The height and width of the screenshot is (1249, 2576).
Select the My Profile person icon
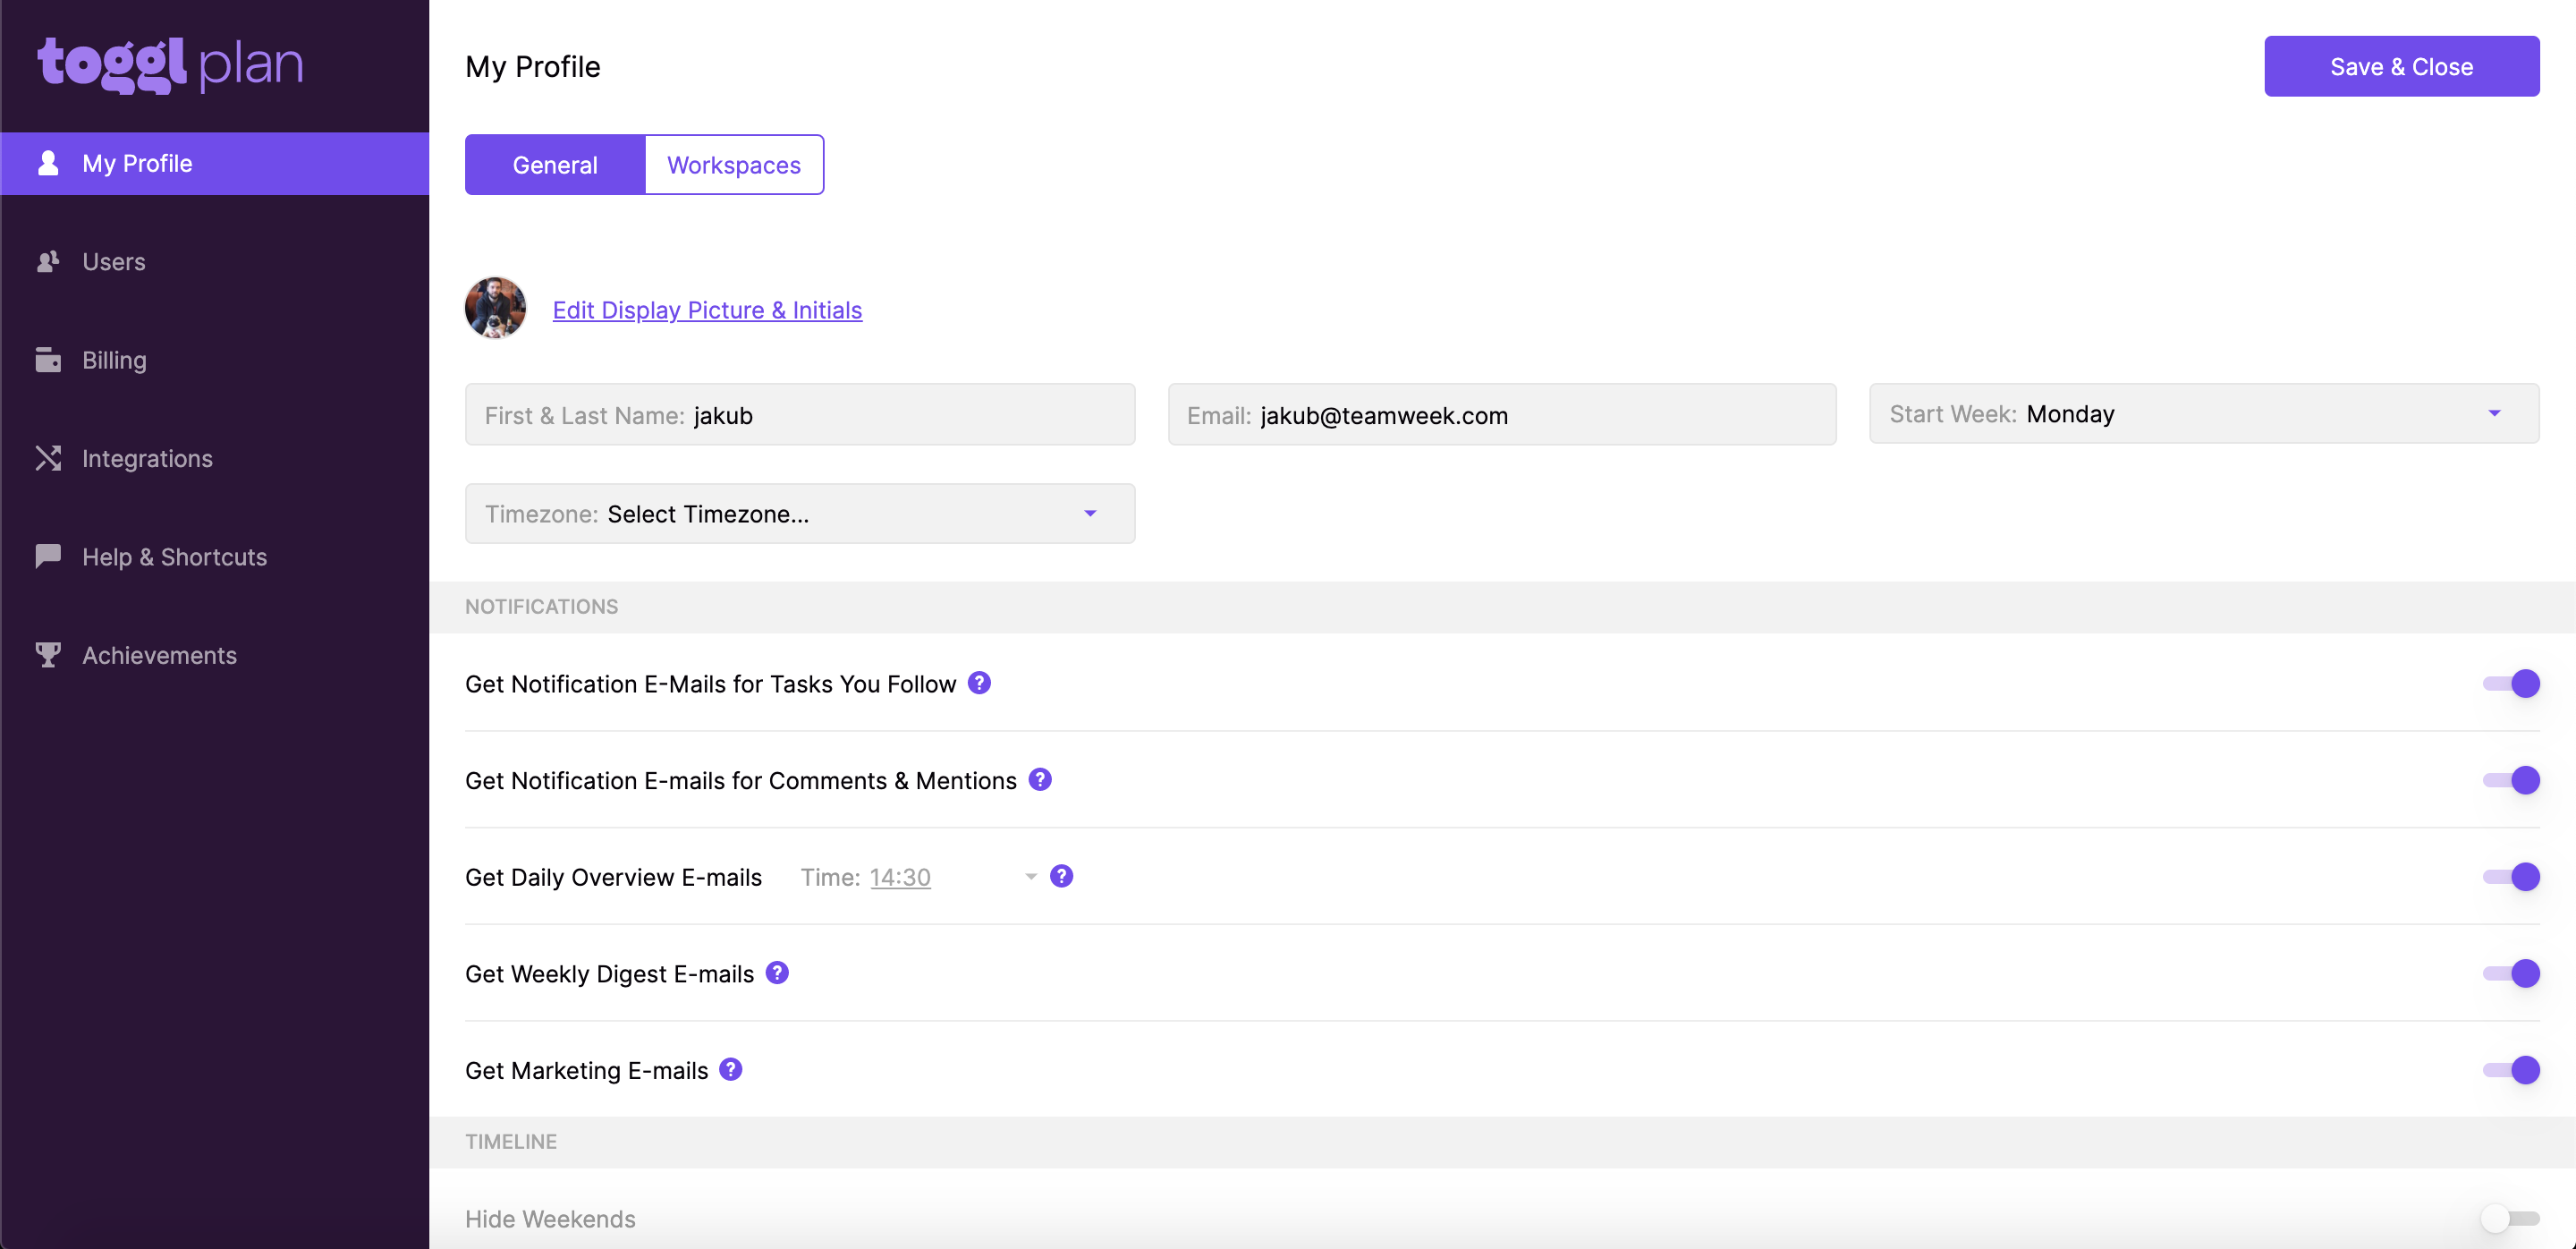click(x=49, y=163)
